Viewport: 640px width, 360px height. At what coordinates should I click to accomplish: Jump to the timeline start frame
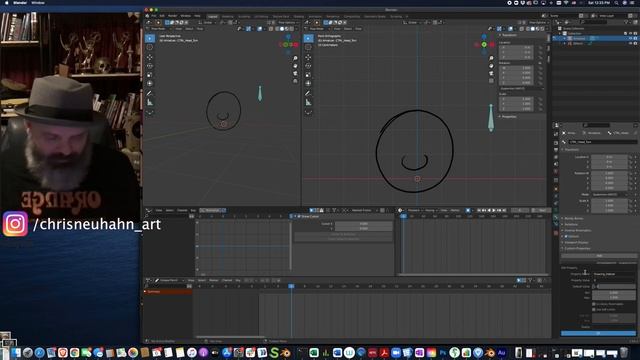pyautogui.click(x=479, y=211)
